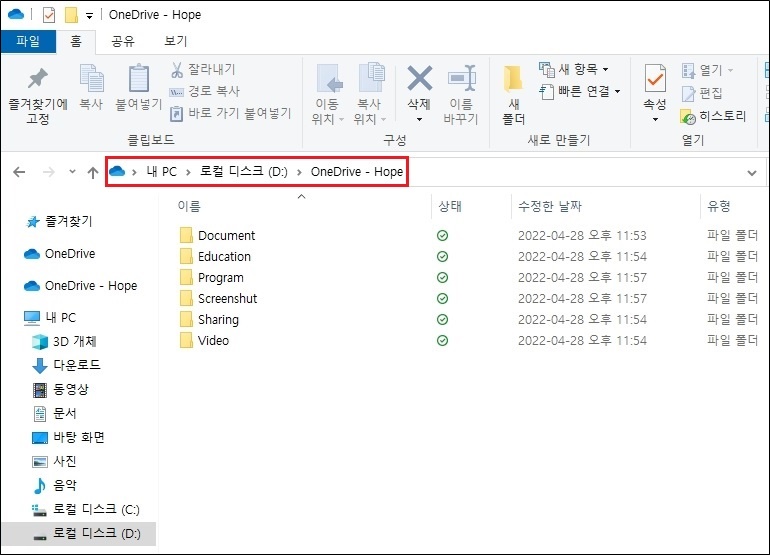Open Move To (이동 위치) dropdown

click(x=328, y=111)
